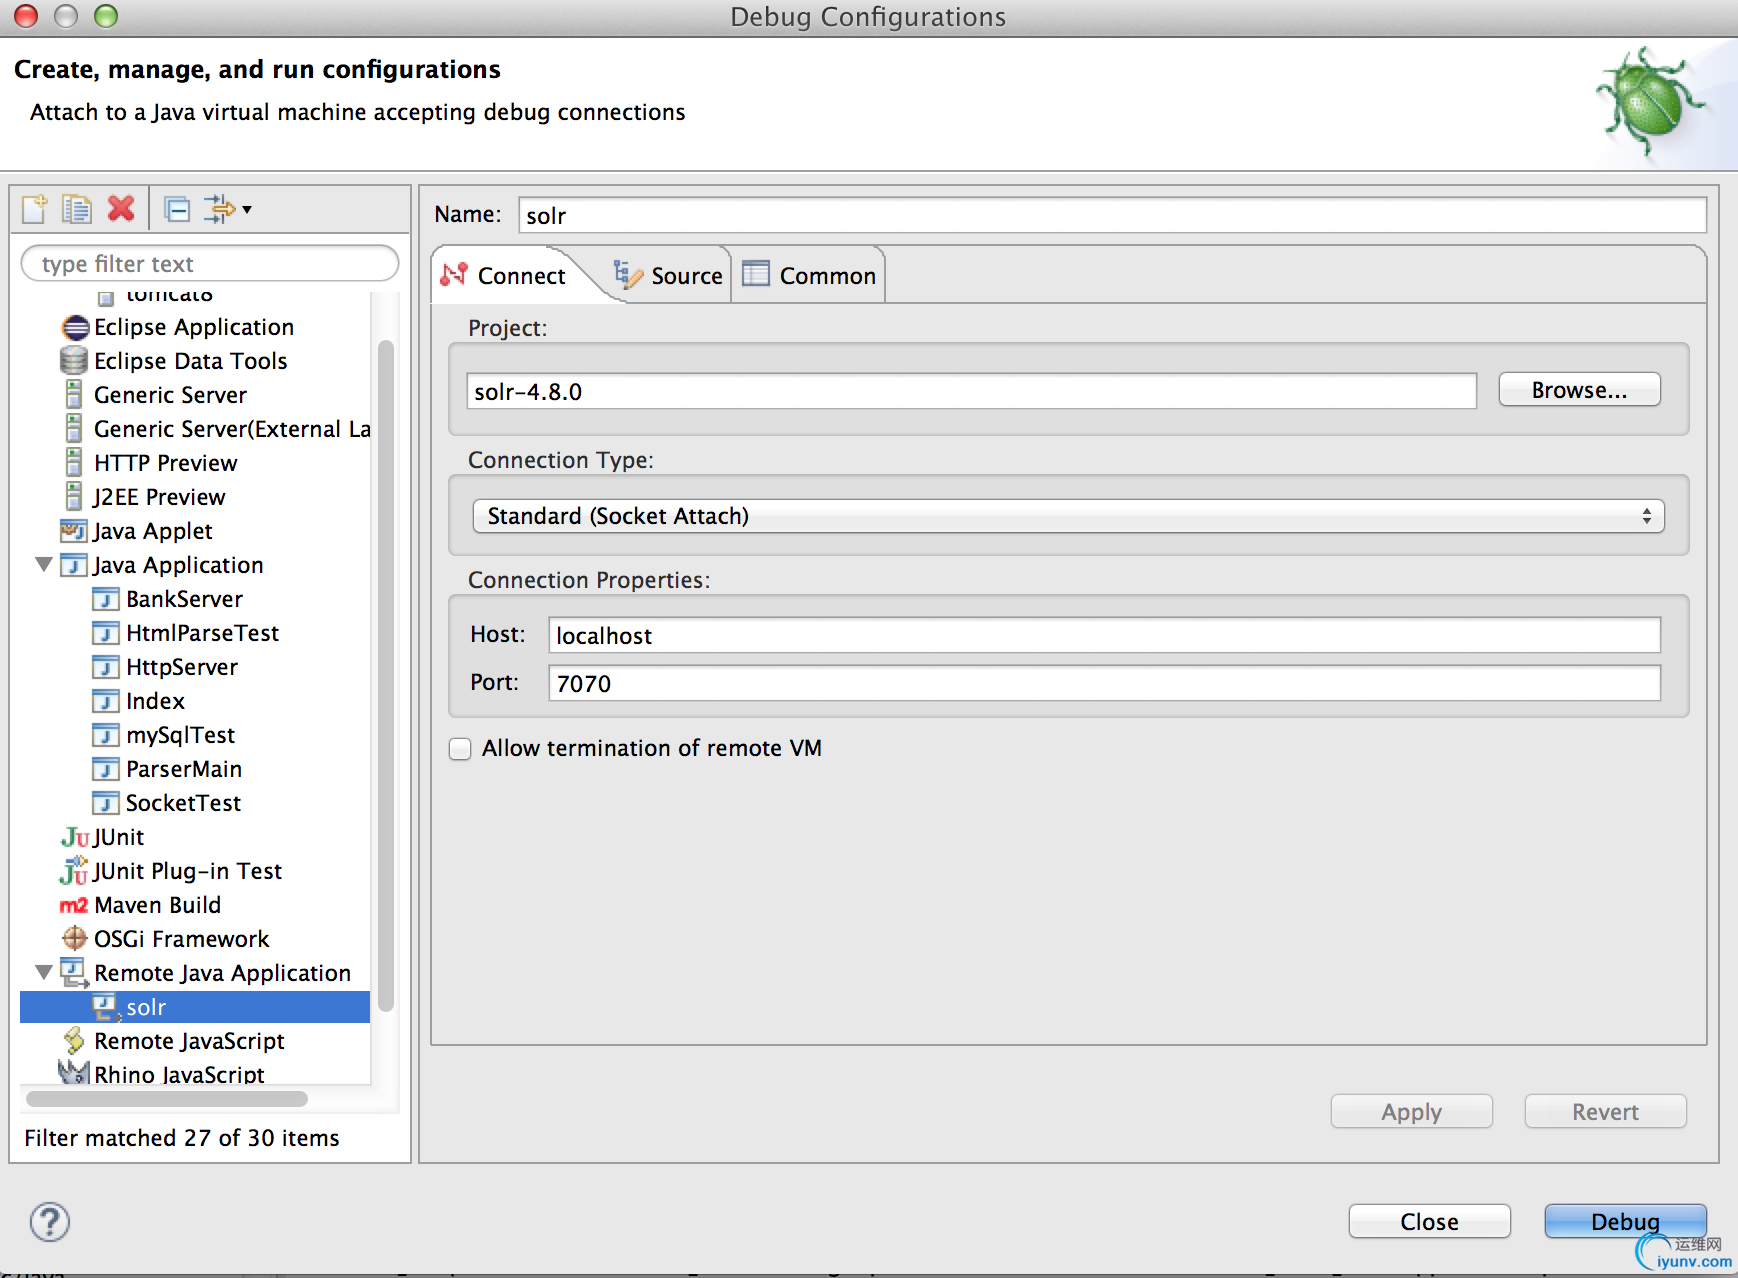Click the J2EE Preview server icon
The image size is (1738, 1278).
(74, 497)
